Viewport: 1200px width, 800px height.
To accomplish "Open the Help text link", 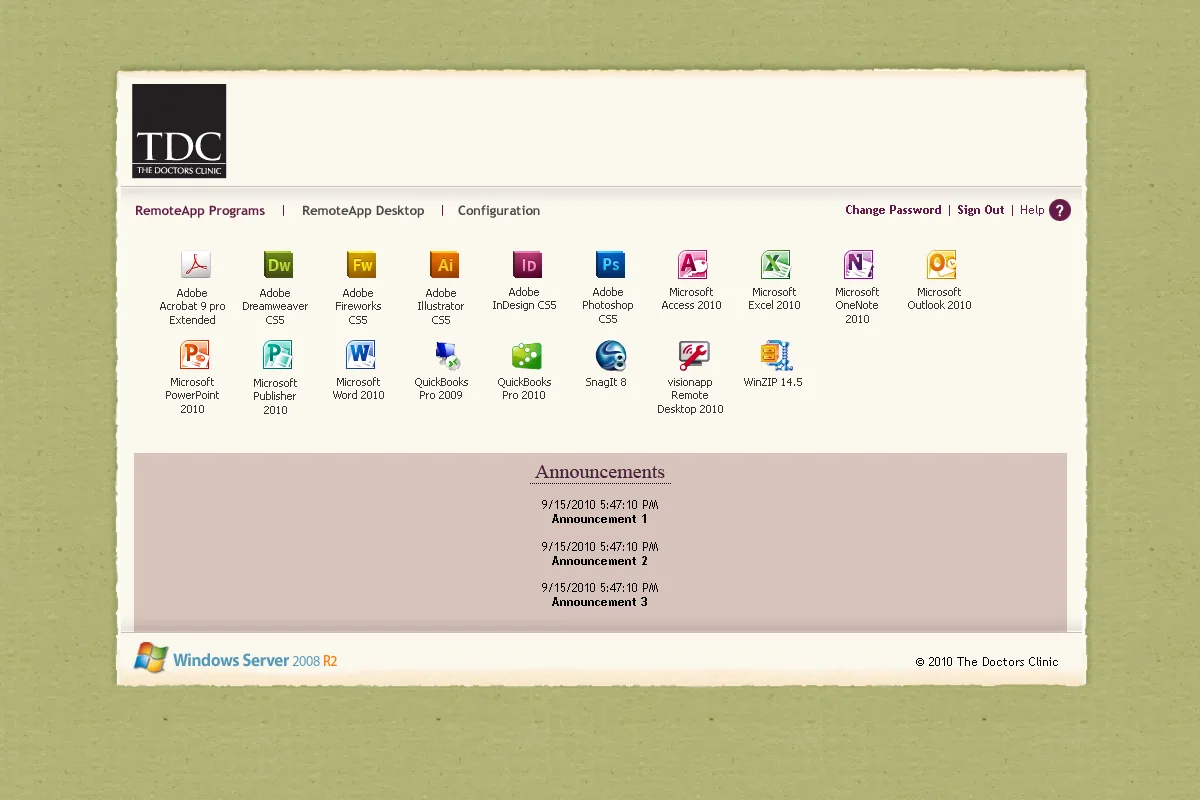I will coord(1032,210).
